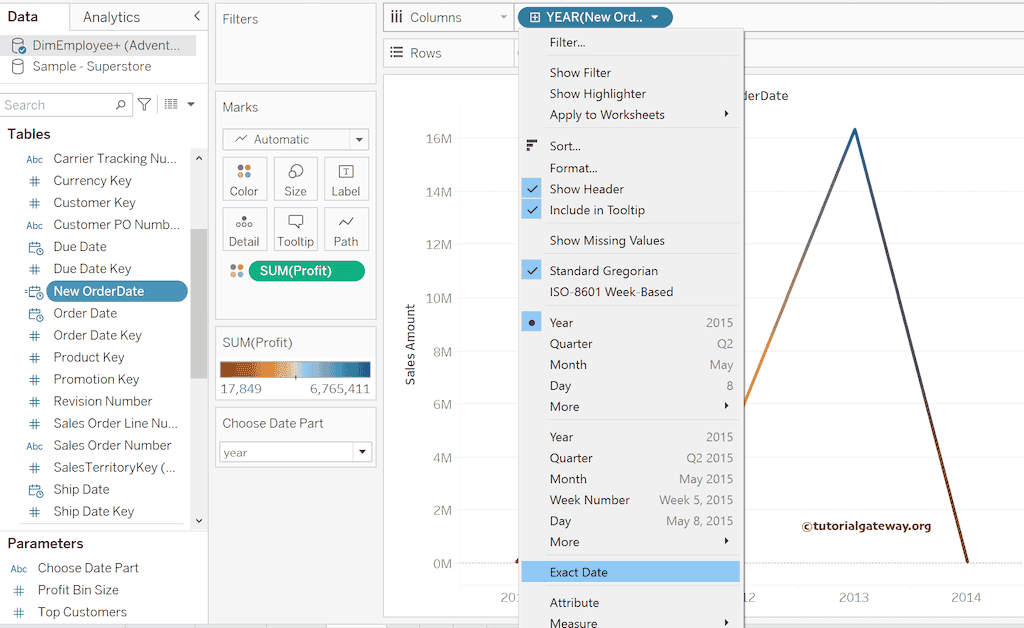Click the Tooltip mark card

coord(295,229)
